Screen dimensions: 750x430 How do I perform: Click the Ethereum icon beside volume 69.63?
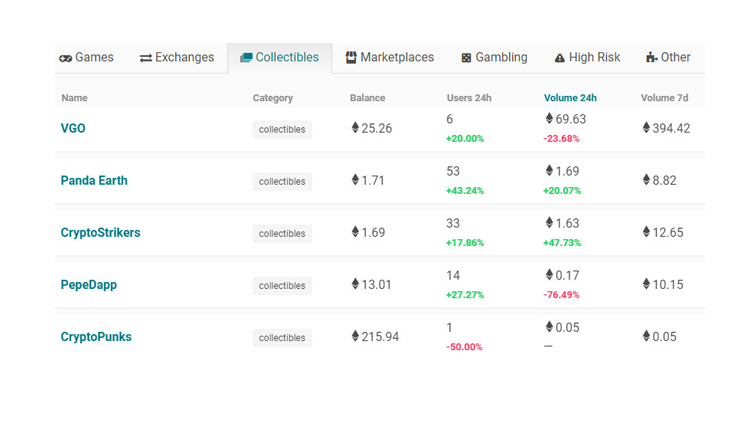pos(549,118)
